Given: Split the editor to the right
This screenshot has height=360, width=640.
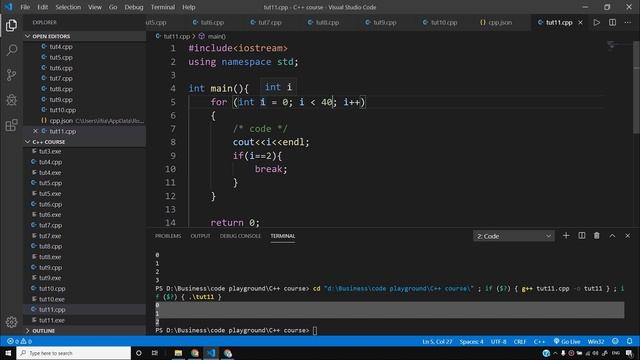Looking at the screenshot, I should click(612, 22).
